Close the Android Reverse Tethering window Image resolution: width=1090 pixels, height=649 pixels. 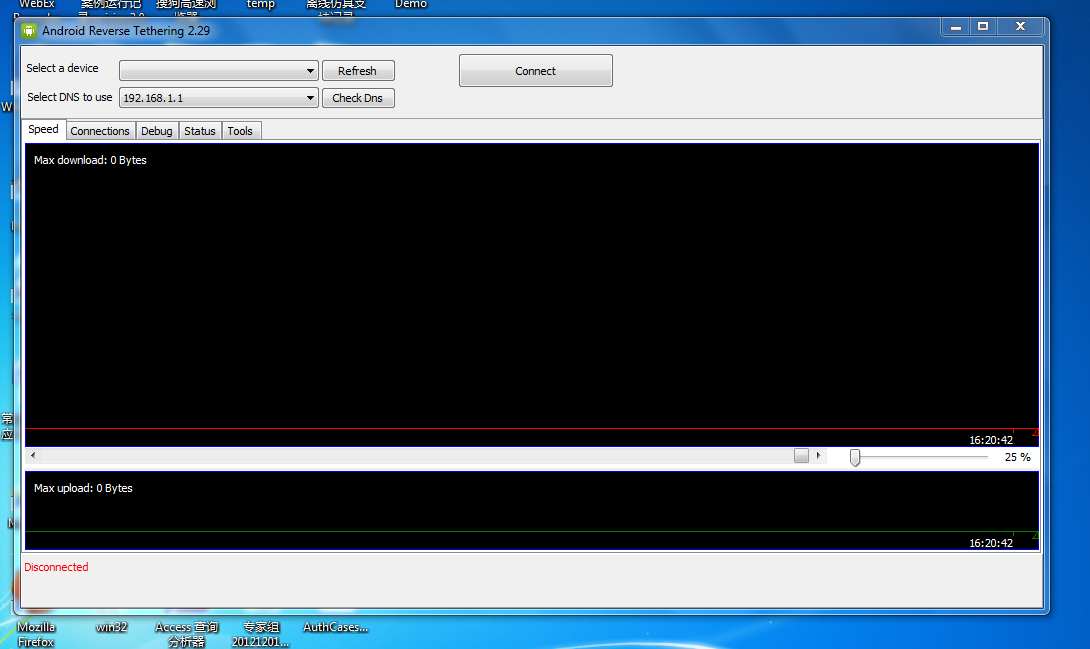[x=1020, y=26]
